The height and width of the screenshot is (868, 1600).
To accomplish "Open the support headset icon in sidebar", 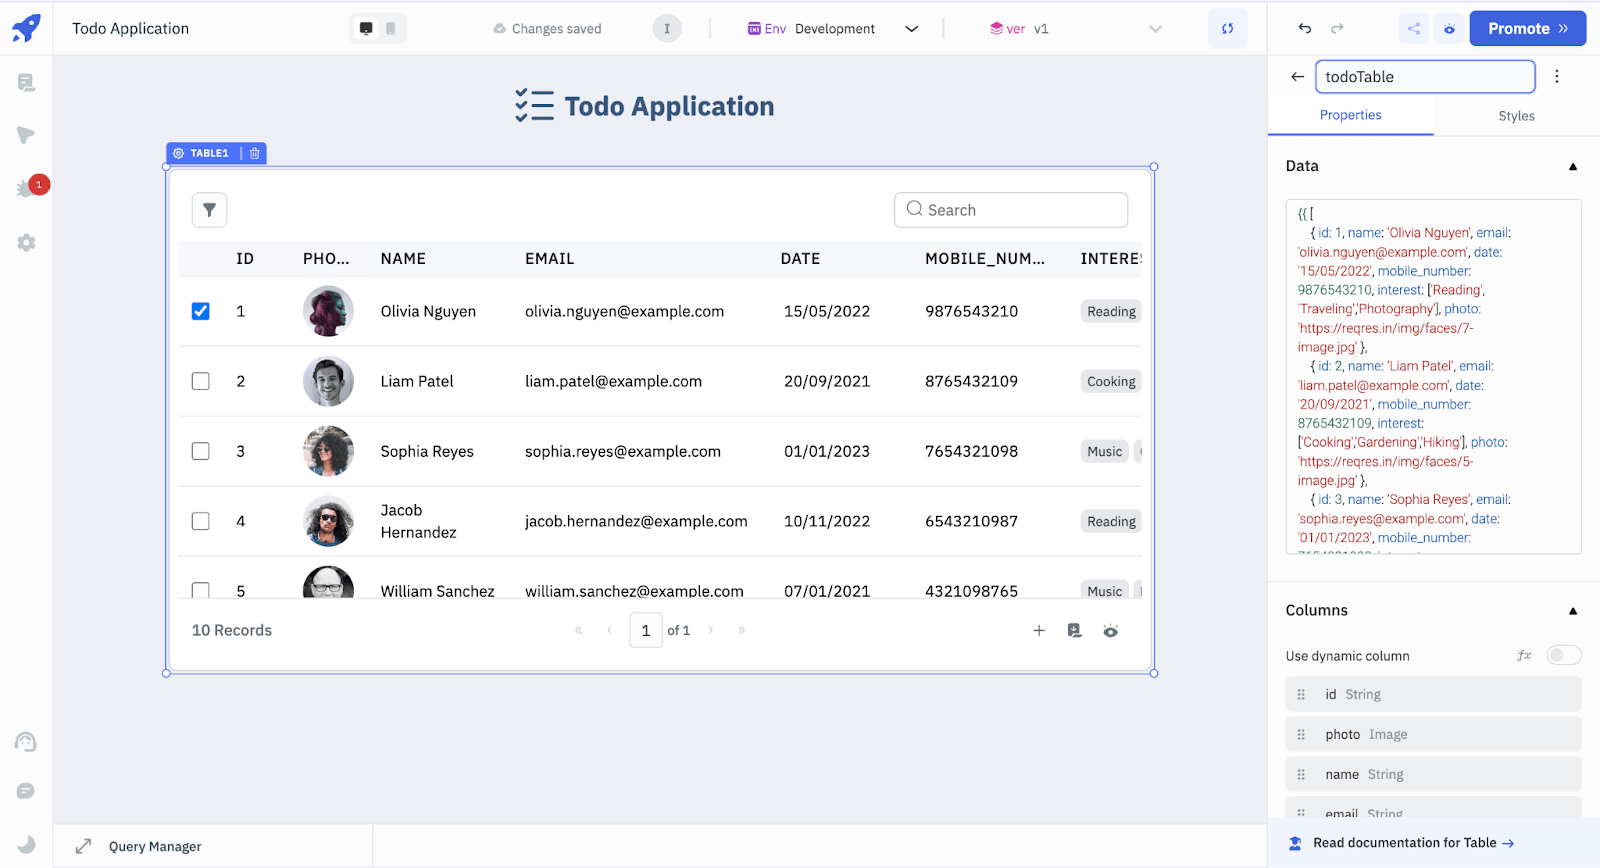I will click(x=26, y=742).
